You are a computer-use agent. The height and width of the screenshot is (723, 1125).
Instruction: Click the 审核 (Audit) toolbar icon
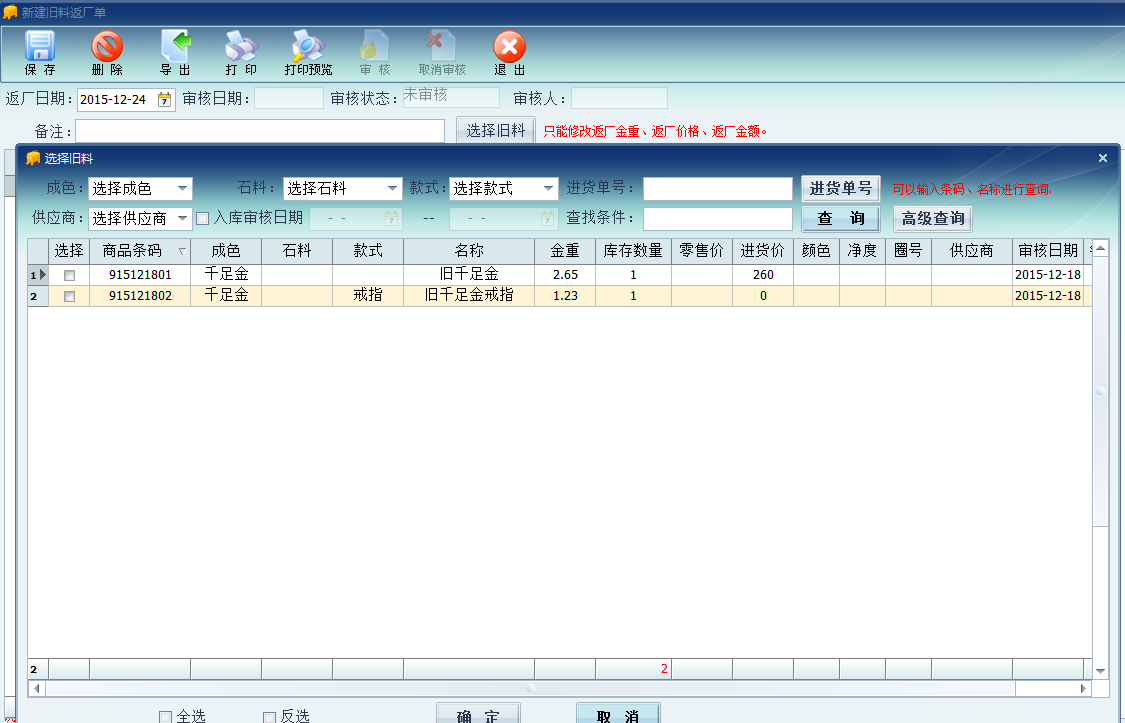pos(375,53)
